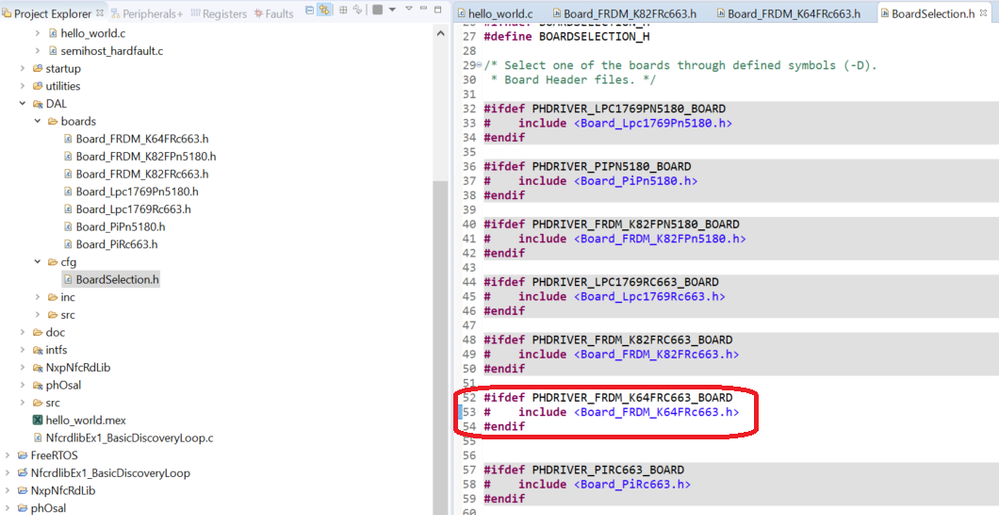Open the Board_FRDM_K82FRc663.h editor tab
This screenshot has width=999, height=515.
point(624,13)
